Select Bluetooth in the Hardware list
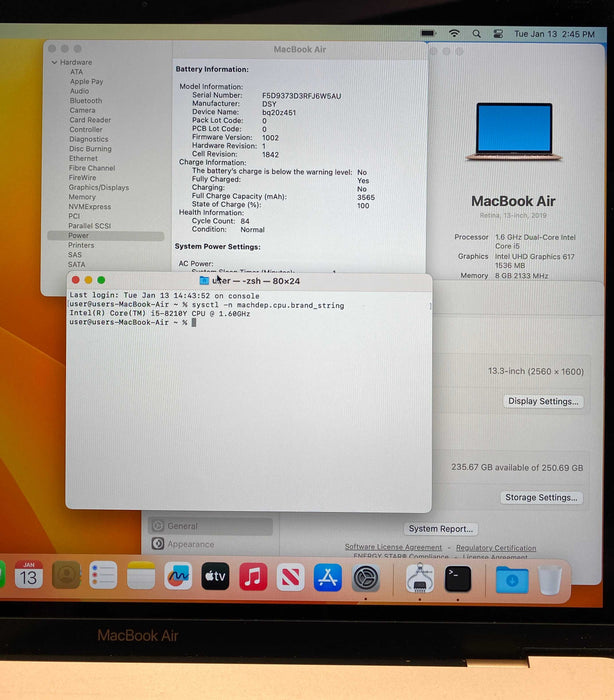The image size is (614, 700). point(86,101)
